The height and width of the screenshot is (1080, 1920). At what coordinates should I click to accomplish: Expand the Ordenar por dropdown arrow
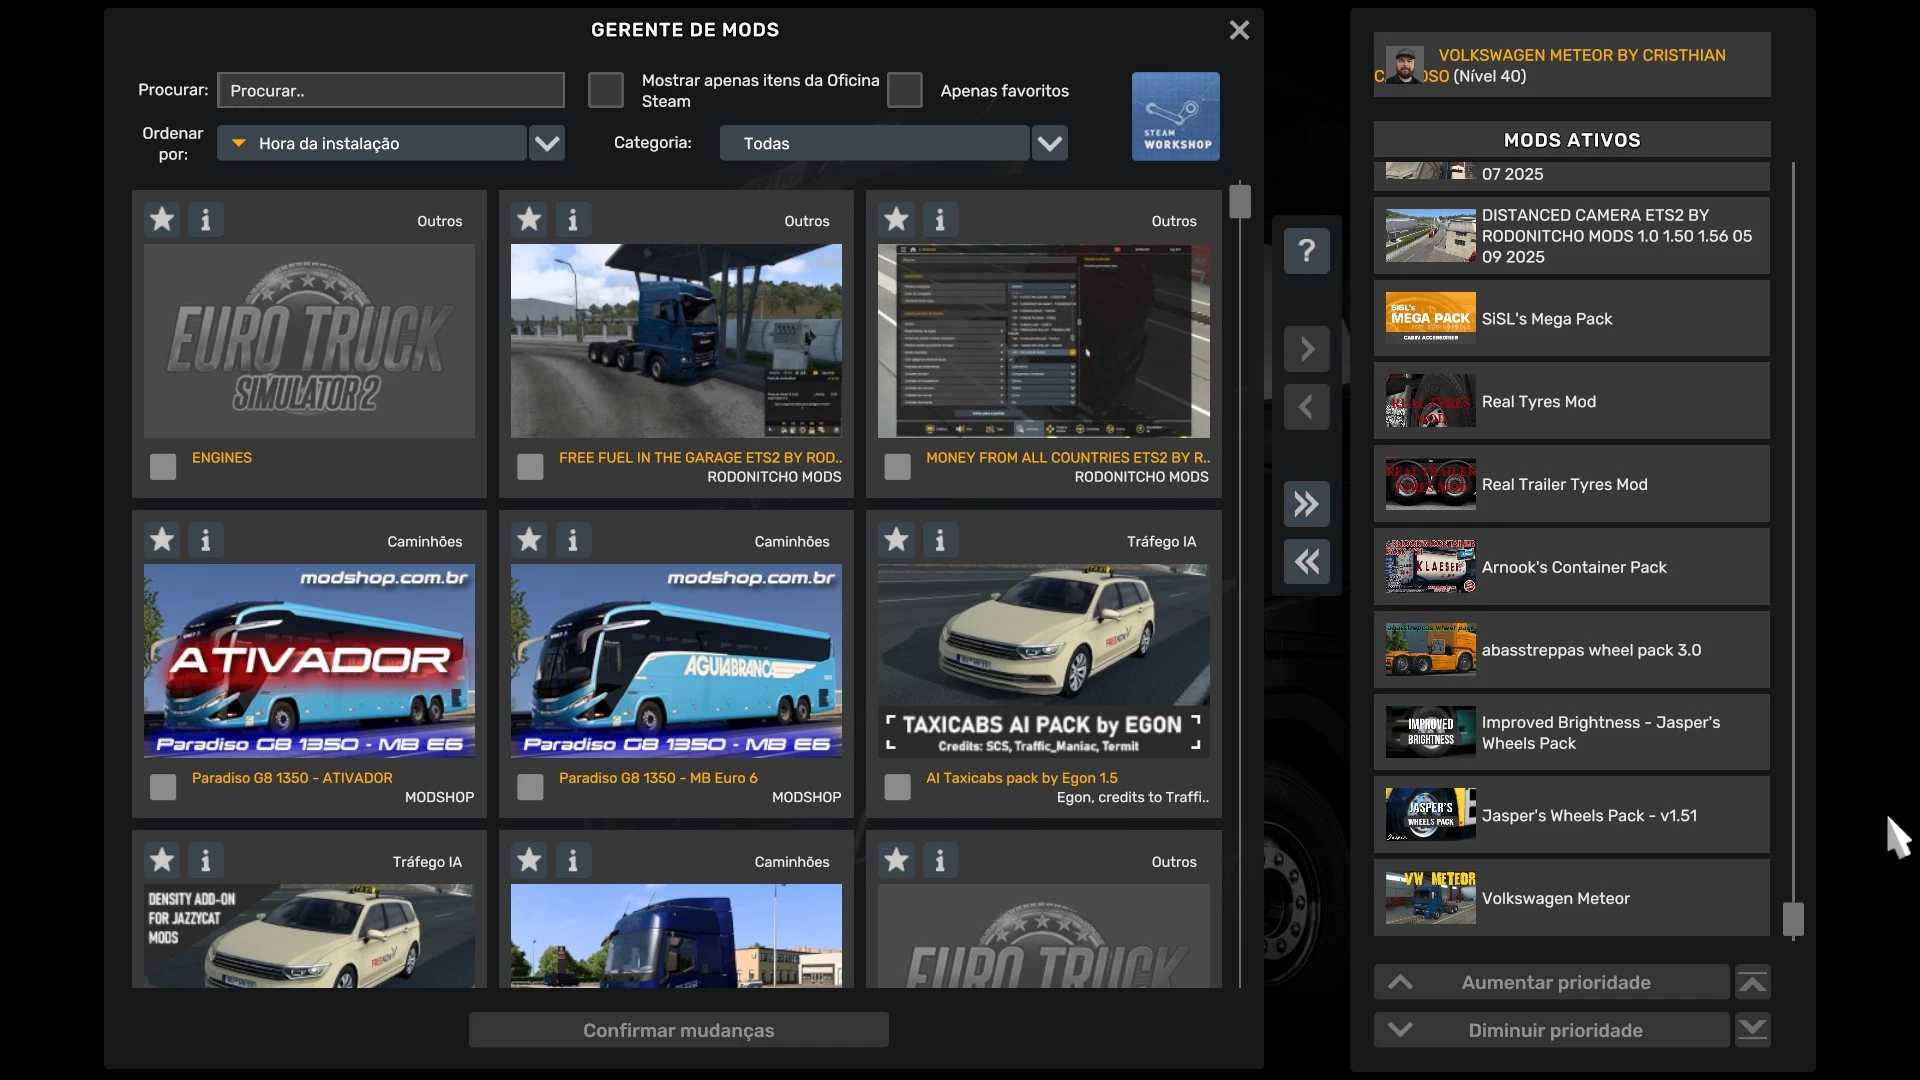point(547,143)
